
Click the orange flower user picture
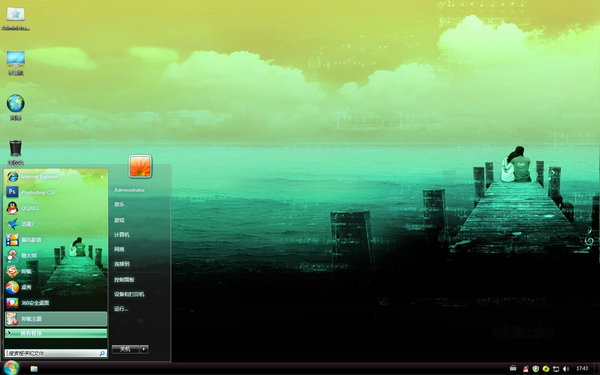pos(140,166)
